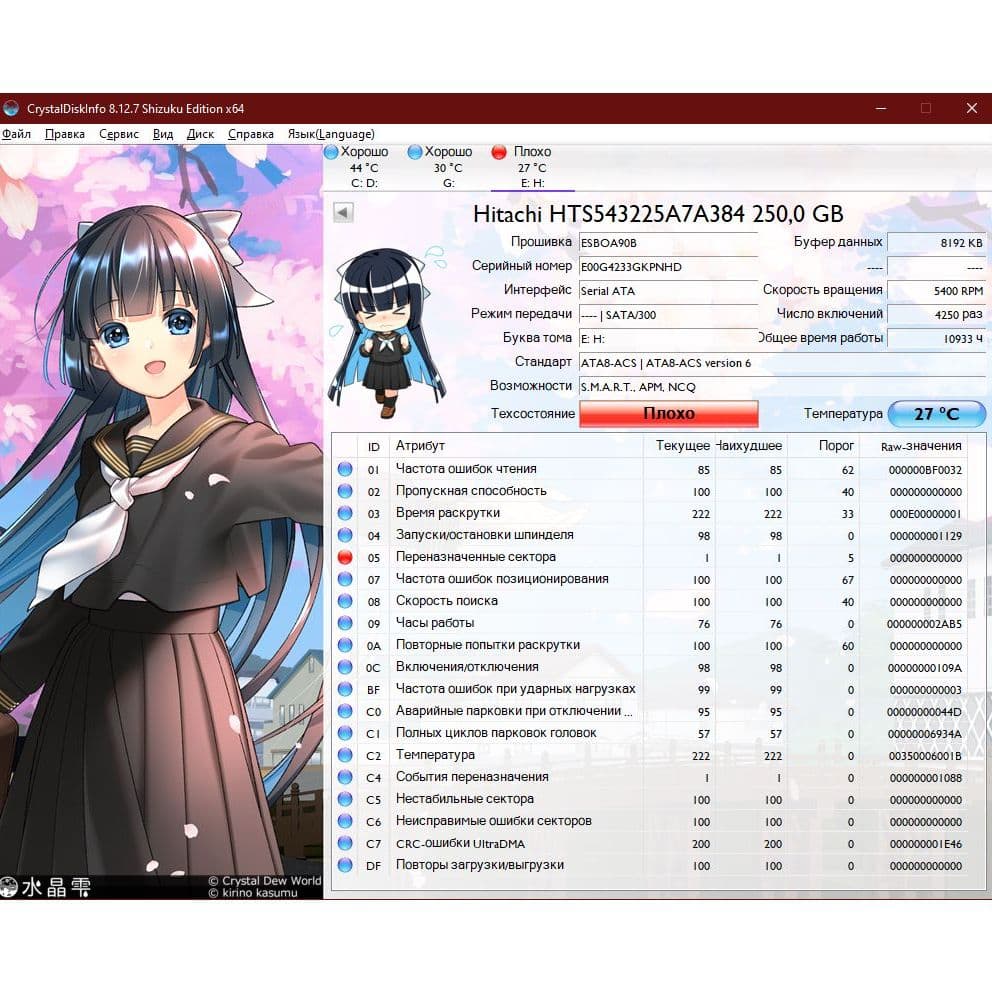Image resolution: width=992 pixels, height=1000 pixels.
Task: Click status icon of Нестабильные сектора row
Action: click(x=345, y=799)
